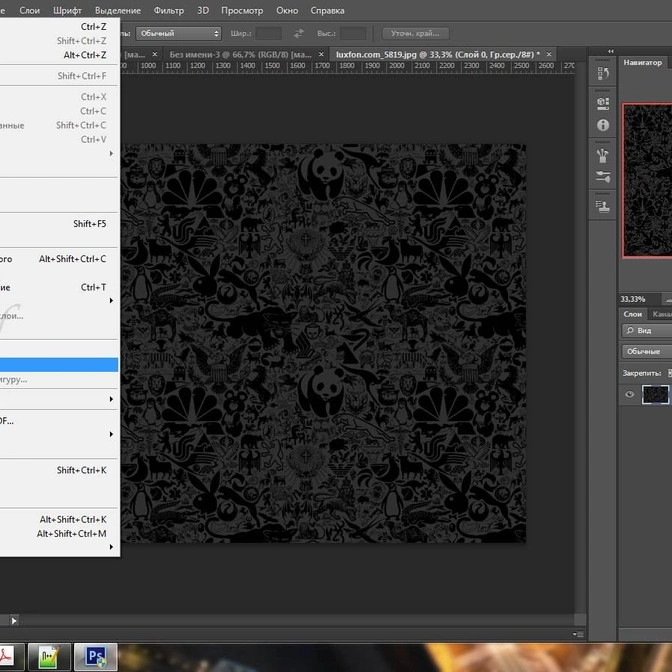Choose the Alt+Shift+Ctrl+K keyboard shortcuts entry
This screenshot has height=672, width=672.
click(x=59, y=519)
